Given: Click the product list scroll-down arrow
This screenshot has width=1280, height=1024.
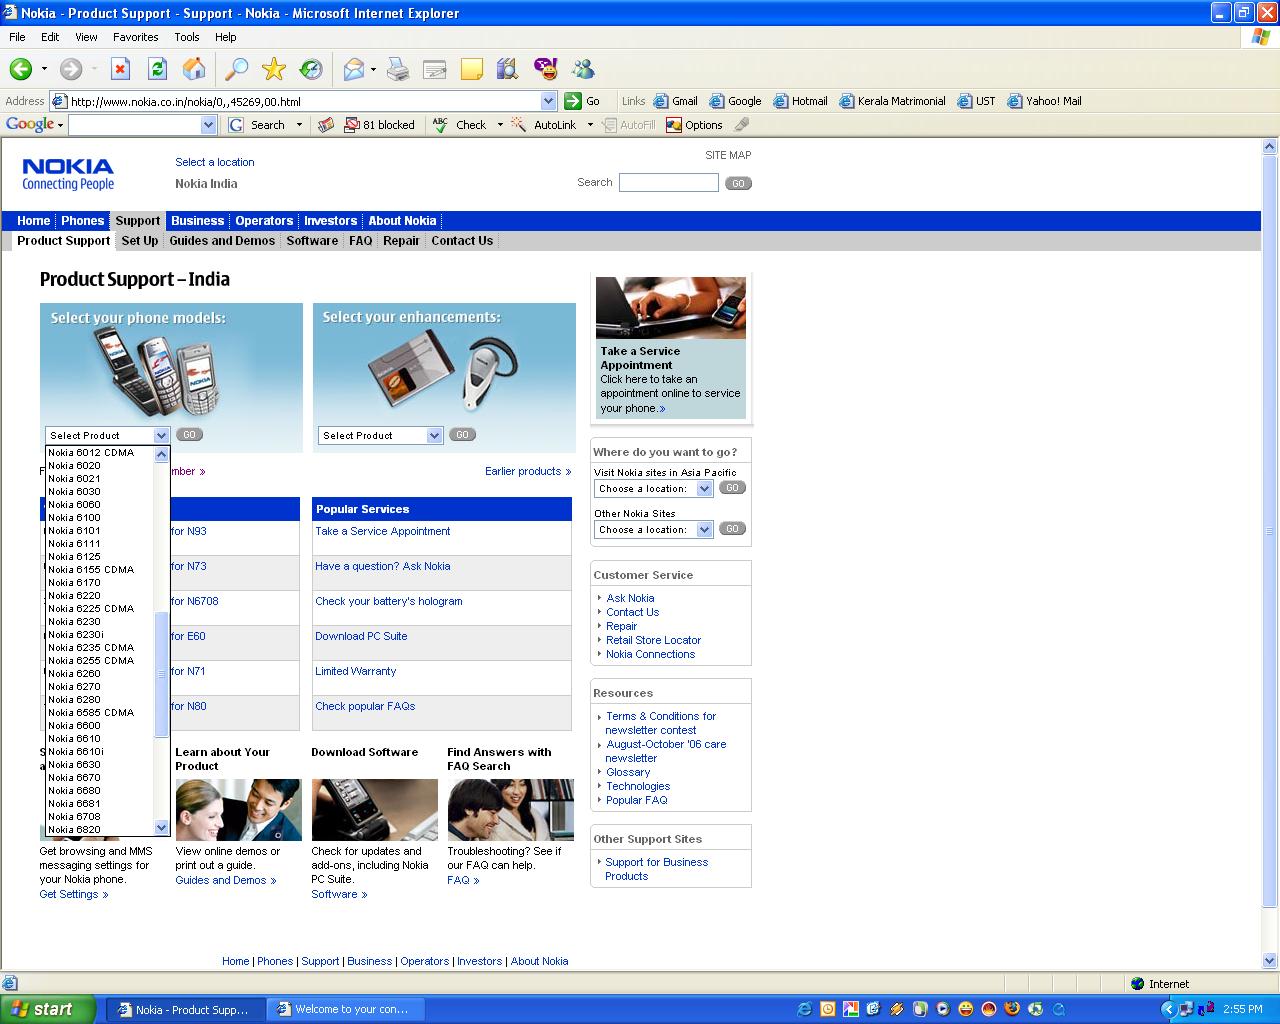Looking at the screenshot, I should coord(162,828).
